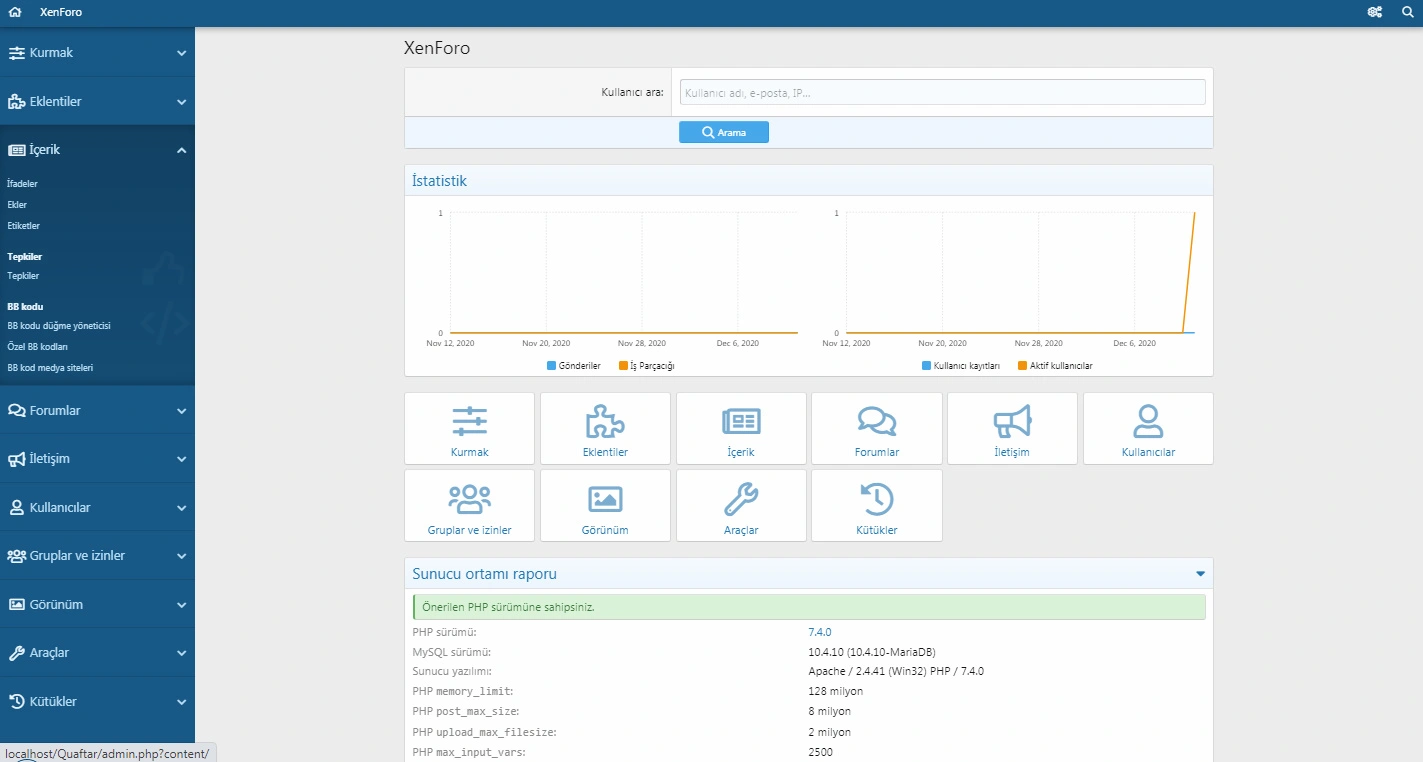Open the non-bold Tepkiler submenu entry

pos(23,276)
